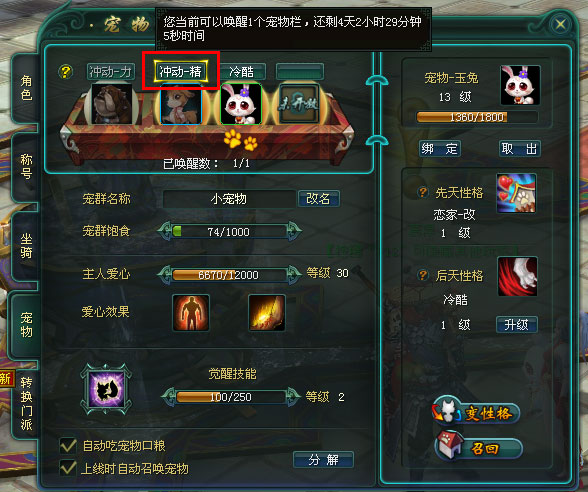Click the 变性格 button

tap(476, 412)
